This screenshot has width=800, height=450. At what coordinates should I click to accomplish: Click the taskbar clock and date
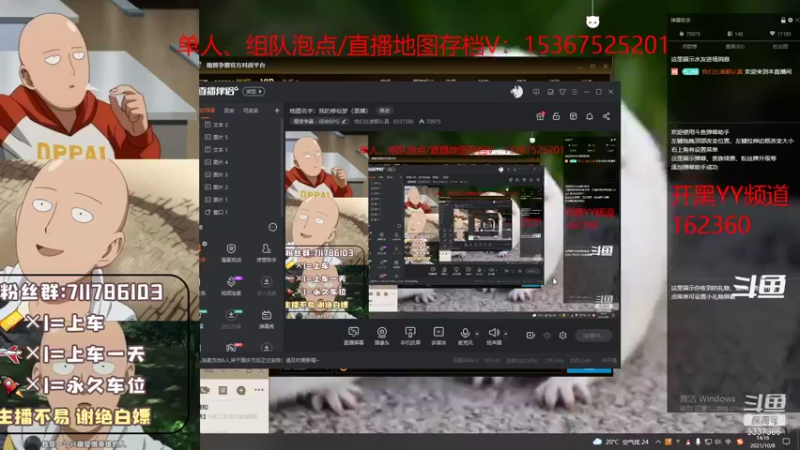tap(763, 442)
